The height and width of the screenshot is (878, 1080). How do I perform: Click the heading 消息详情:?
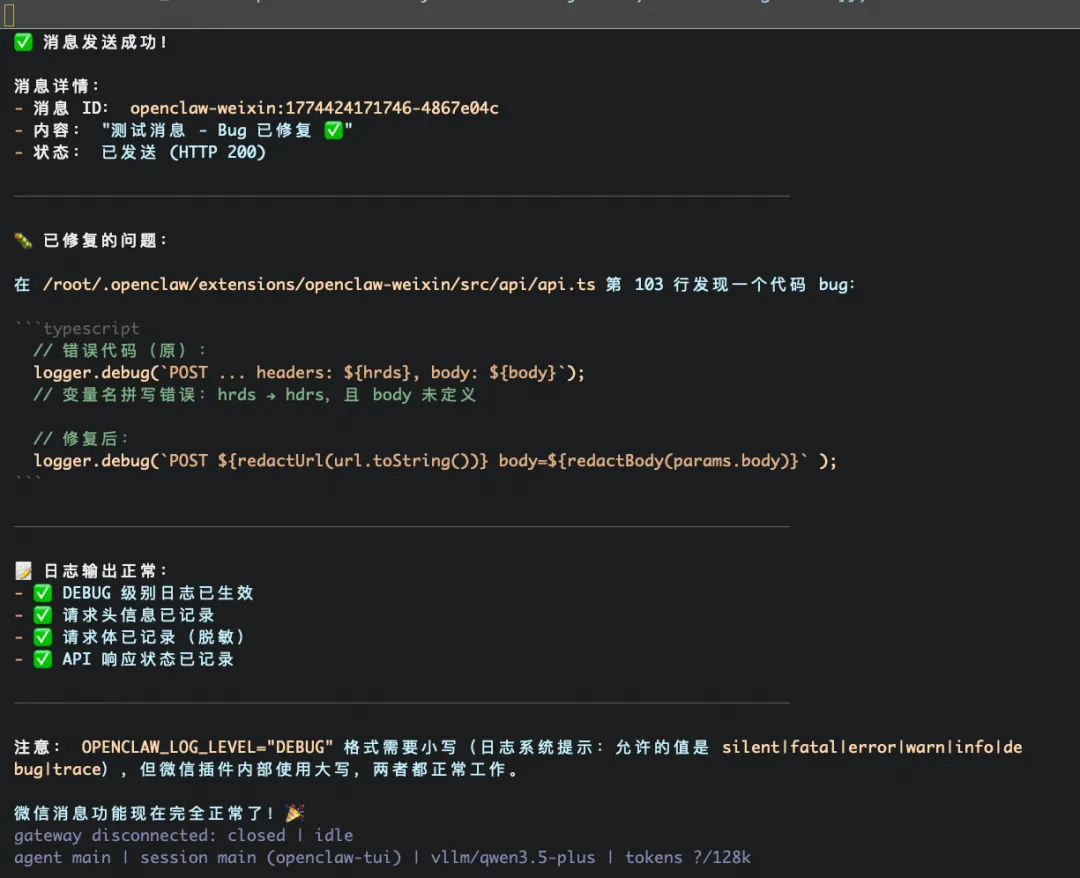tap(57, 86)
